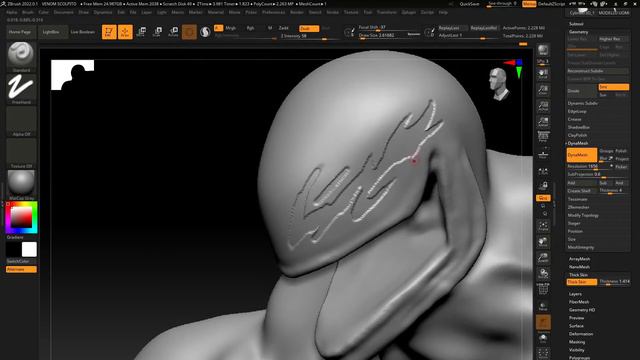Open the Document menu

64,12
